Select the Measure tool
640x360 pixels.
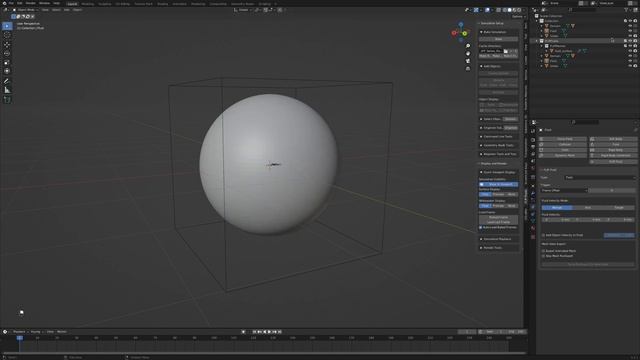coord(7,90)
